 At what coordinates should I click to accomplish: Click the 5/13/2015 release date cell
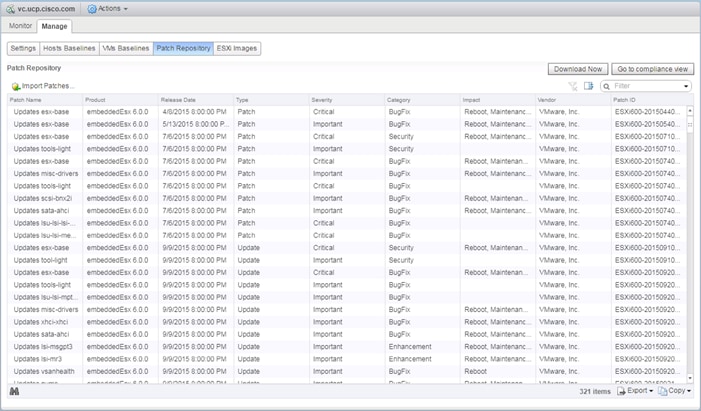click(x=195, y=124)
